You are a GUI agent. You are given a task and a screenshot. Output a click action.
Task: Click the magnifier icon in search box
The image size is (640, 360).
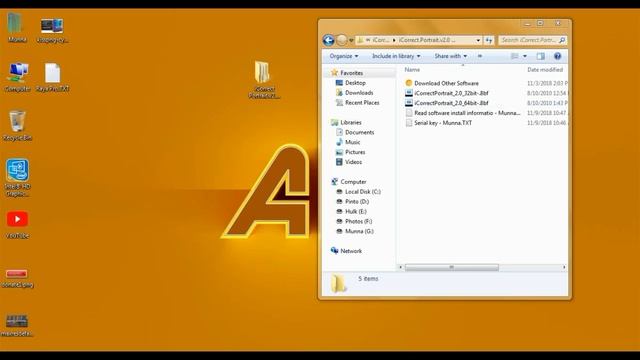562,40
